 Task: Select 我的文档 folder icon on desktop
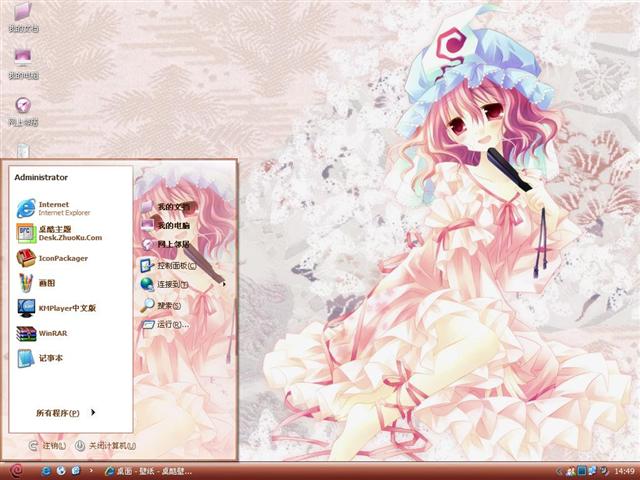[23, 17]
